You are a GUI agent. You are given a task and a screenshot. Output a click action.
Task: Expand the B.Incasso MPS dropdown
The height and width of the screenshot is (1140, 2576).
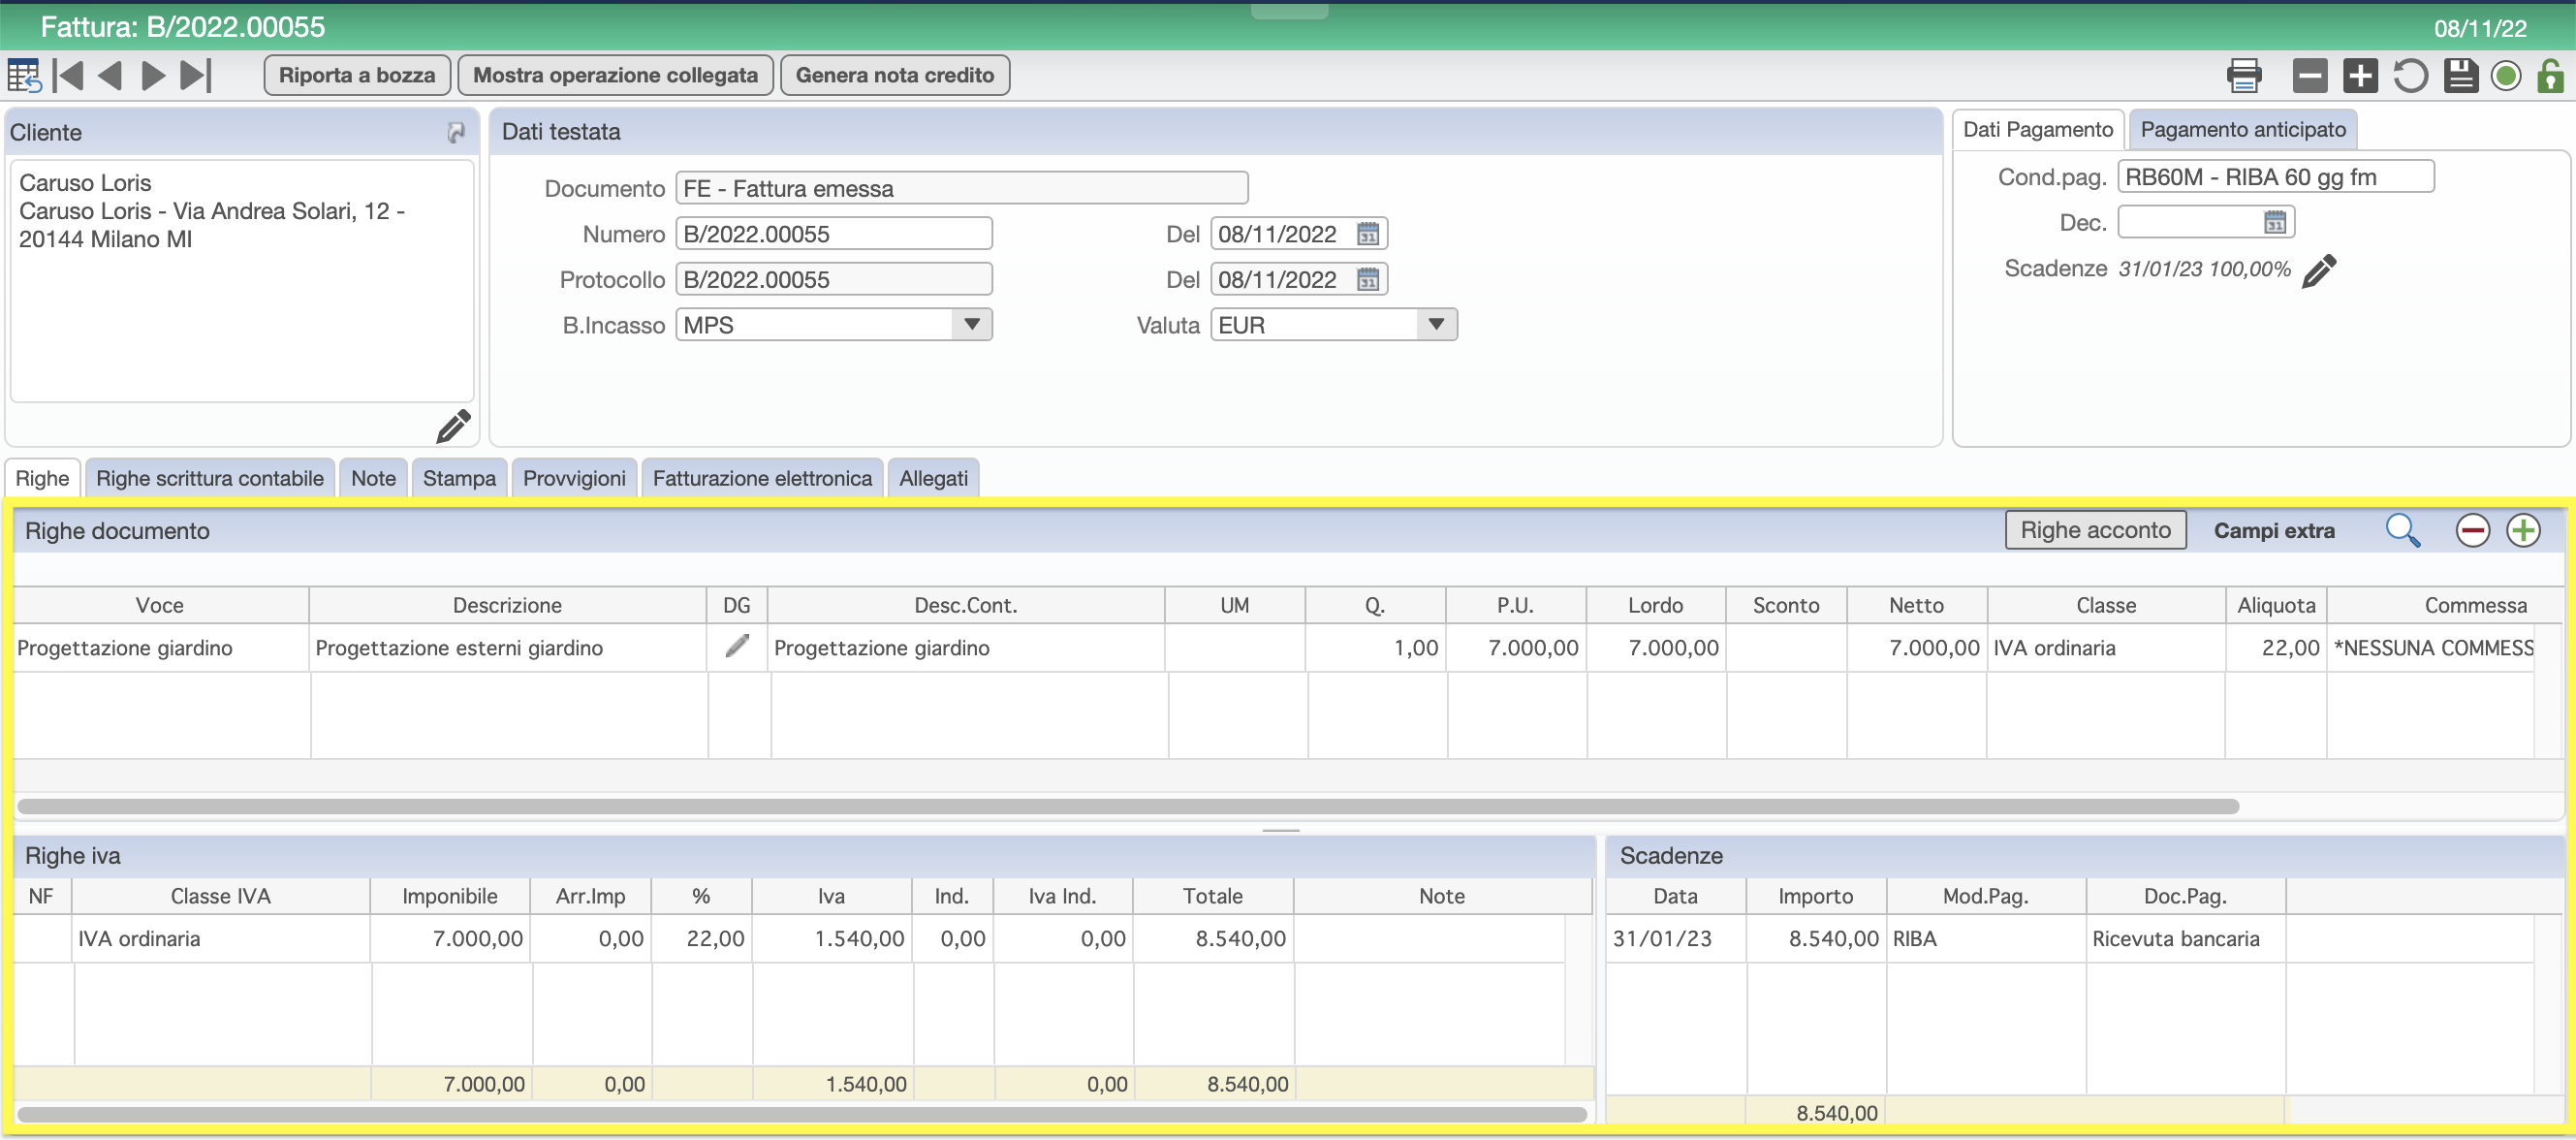(971, 324)
